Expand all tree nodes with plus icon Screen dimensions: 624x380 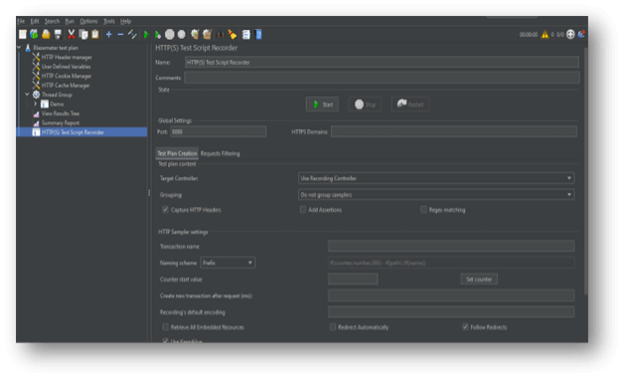click(x=109, y=35)
